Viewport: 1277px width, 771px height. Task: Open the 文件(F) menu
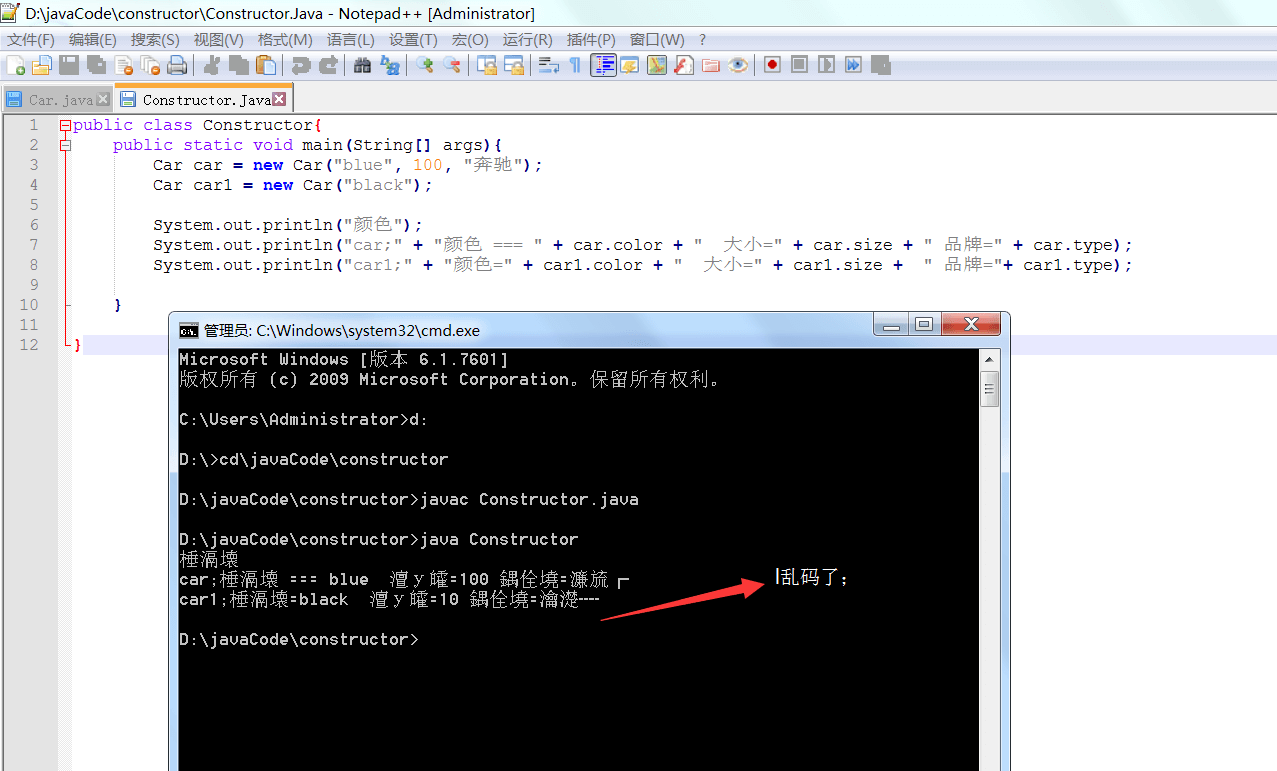coord(31,40)
